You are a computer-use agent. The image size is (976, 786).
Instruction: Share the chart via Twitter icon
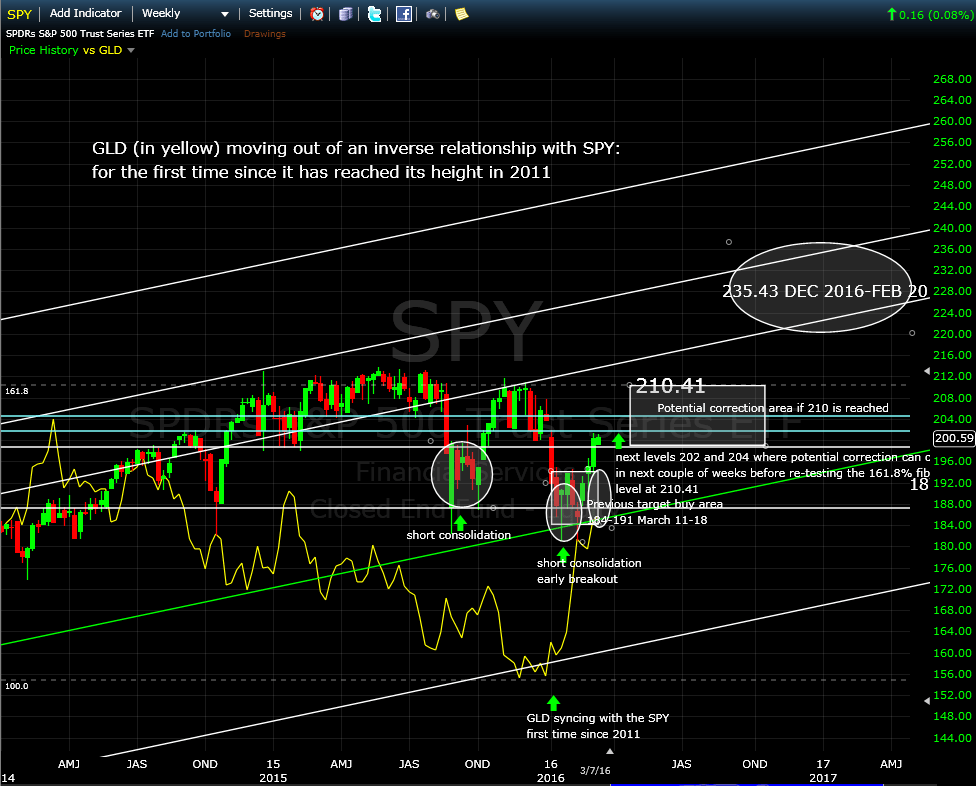point(374,14)
